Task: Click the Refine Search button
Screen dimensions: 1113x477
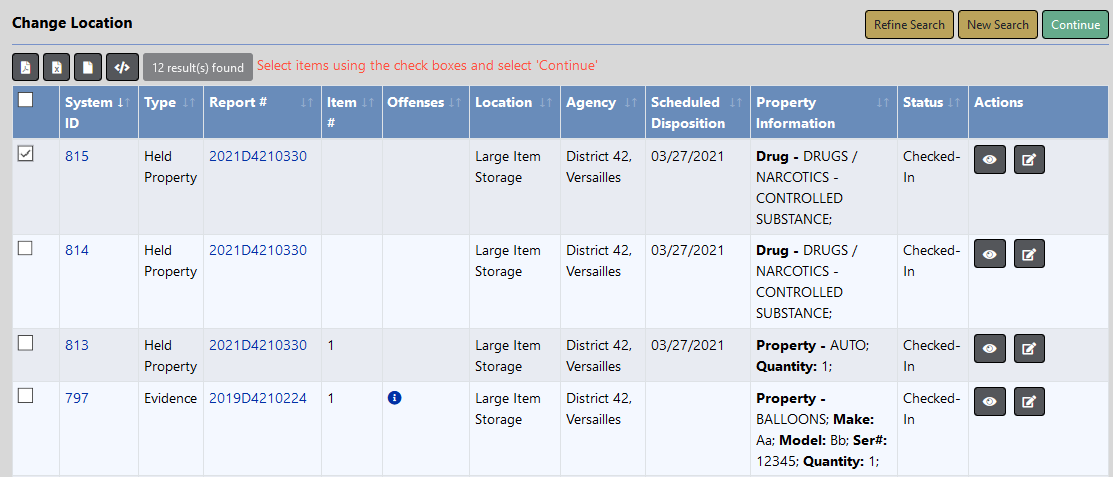Action: click(909, 25)
